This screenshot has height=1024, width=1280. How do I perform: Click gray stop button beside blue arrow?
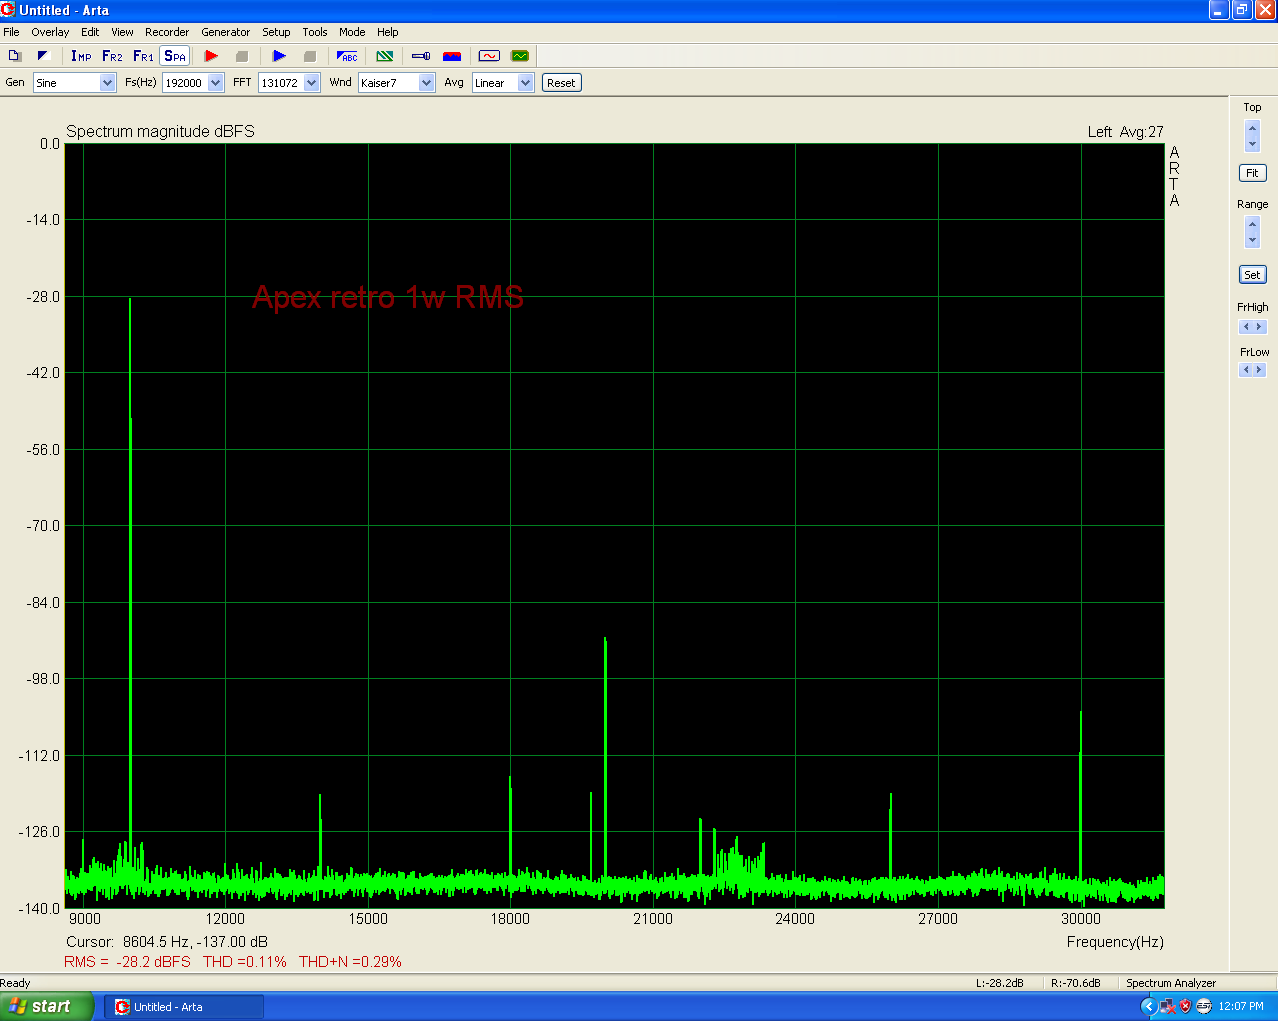coord(309,56)
